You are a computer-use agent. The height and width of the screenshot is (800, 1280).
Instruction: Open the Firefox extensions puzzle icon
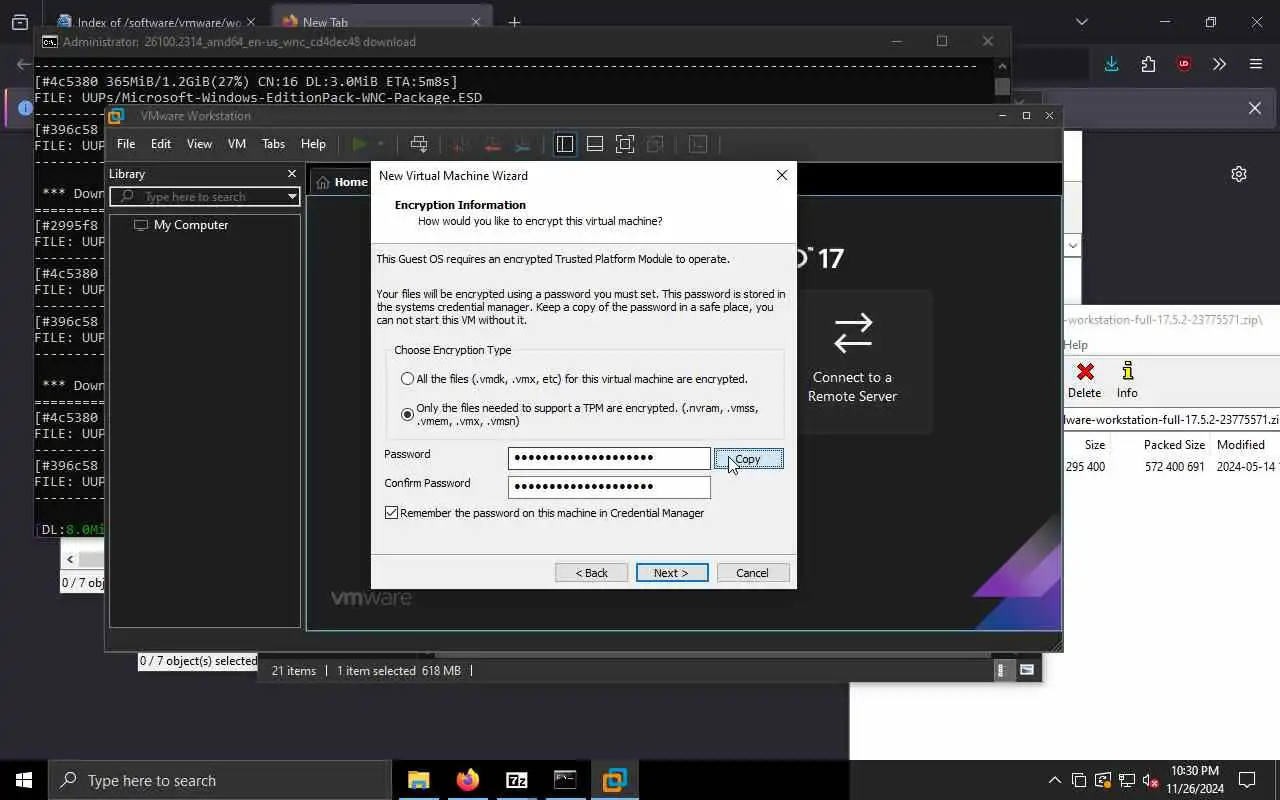click(1148, 64)
